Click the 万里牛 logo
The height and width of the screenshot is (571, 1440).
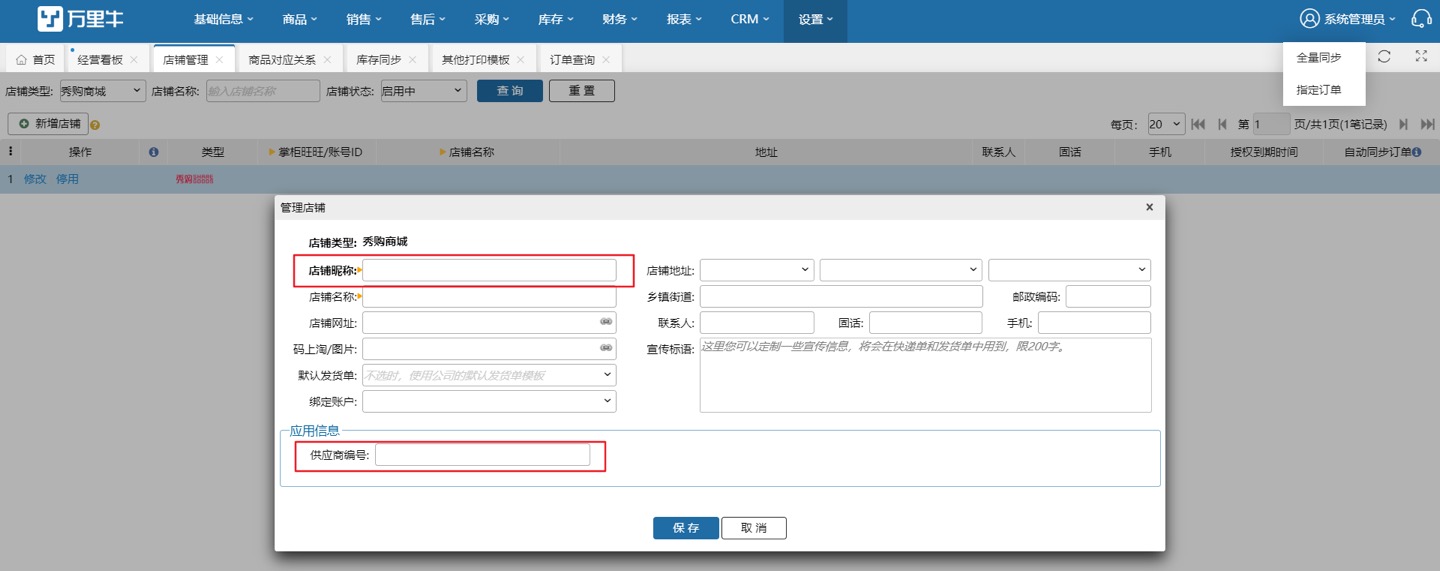[81, 19]
